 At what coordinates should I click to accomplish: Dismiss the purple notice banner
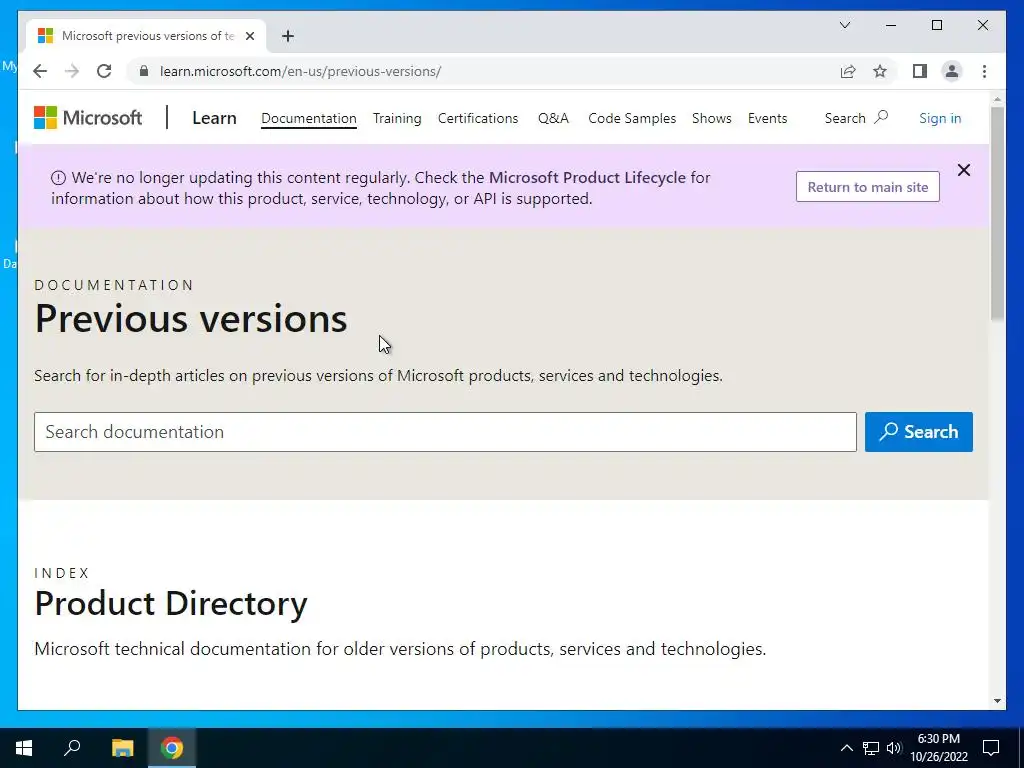(963, 170)
